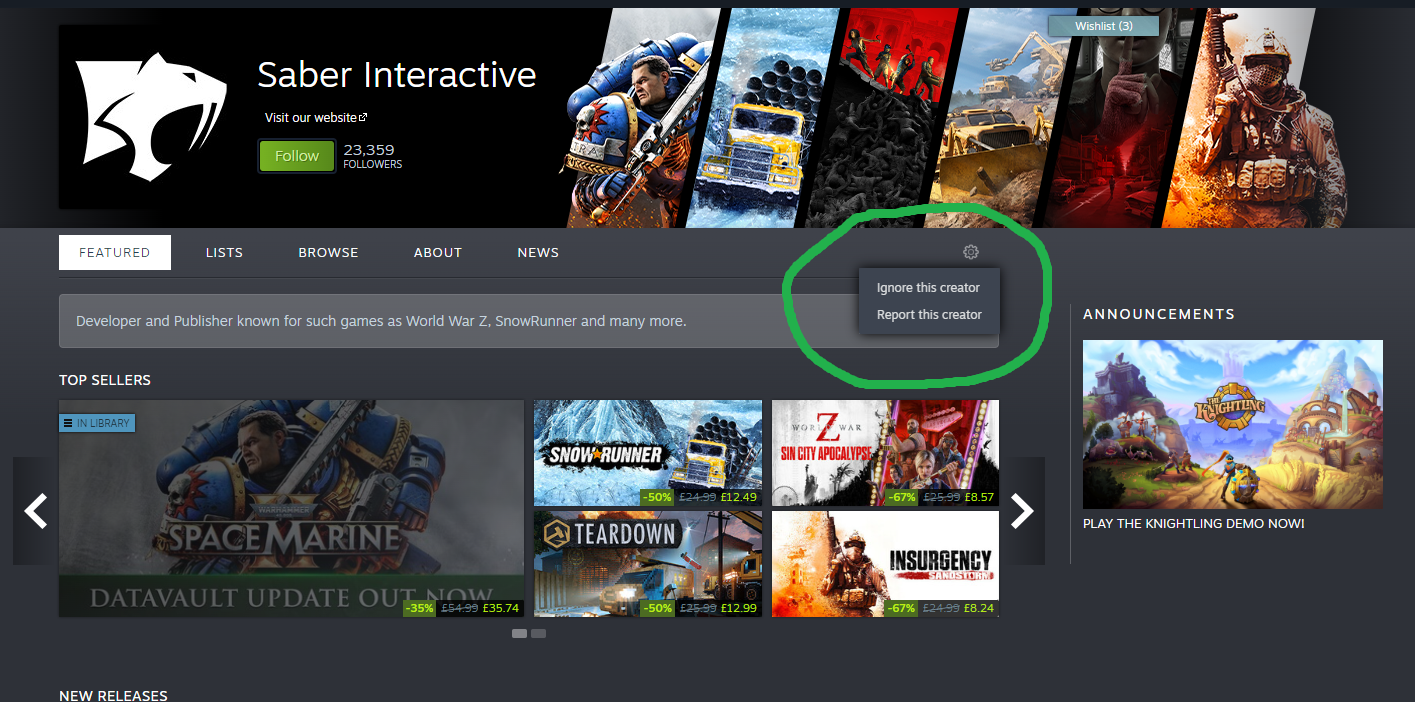Viewport: 1415px width, 702px height.
Task: Select the first carousel page dot
Action: tap(519, 633)
